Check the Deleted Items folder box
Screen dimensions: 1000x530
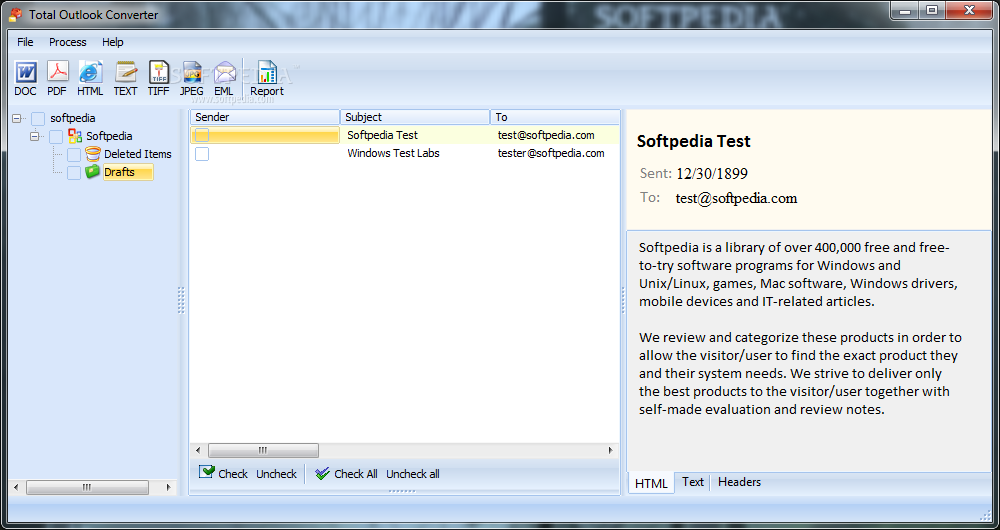click(74, 154)
